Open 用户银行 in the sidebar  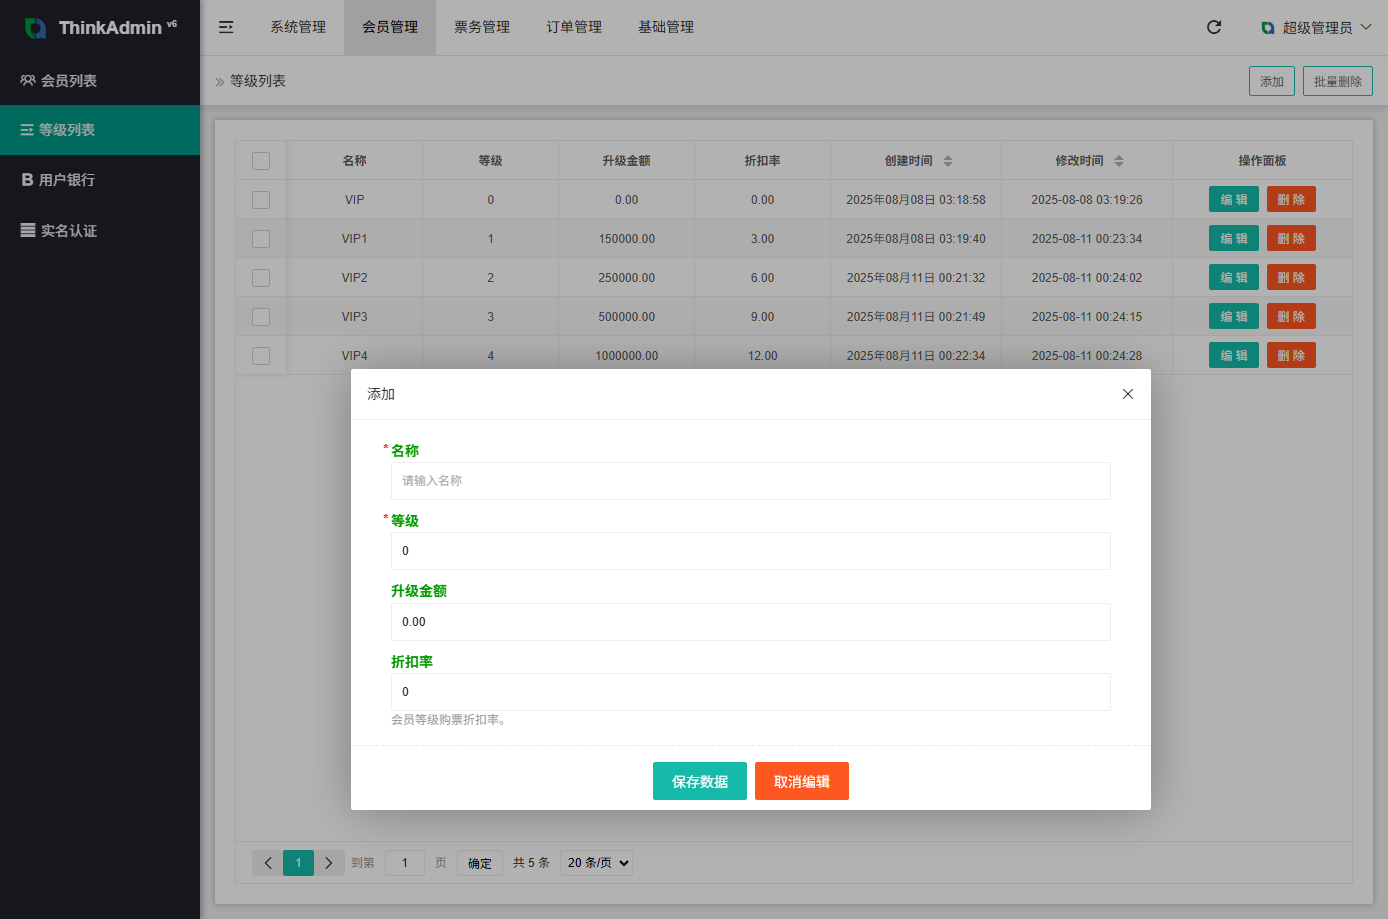[100, 180]
